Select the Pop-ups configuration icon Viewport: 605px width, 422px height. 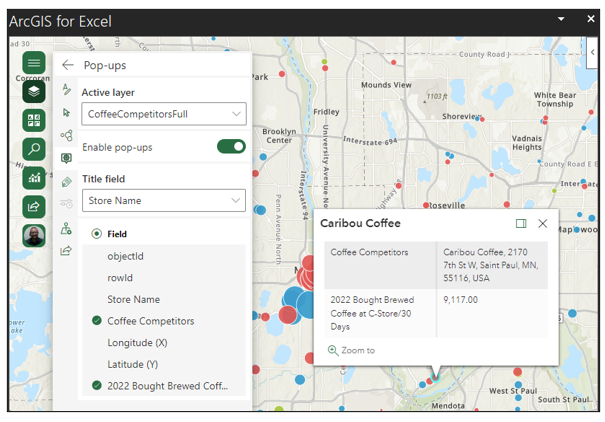(x=66, y=158)
